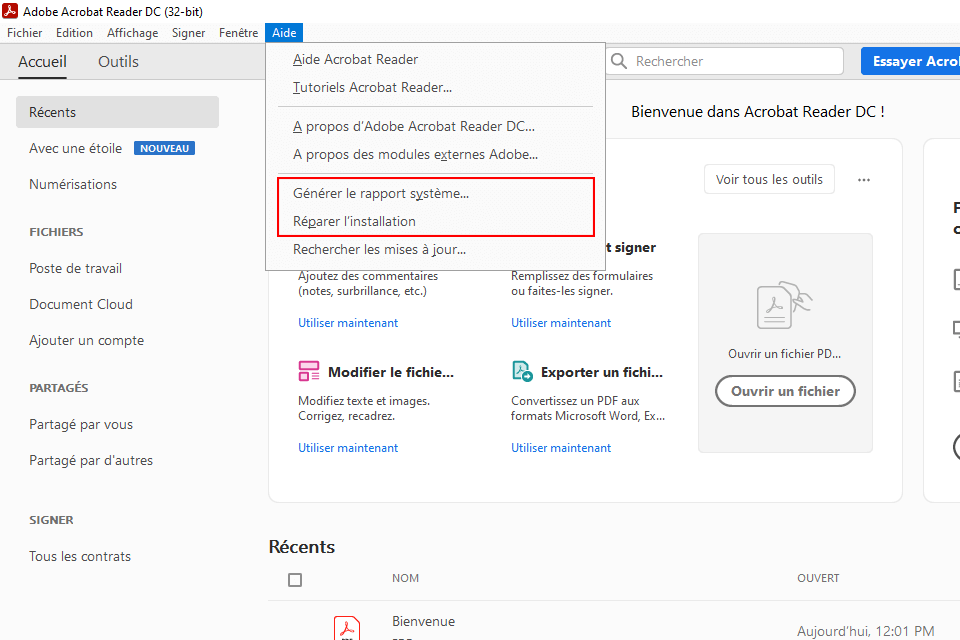Click the Aujourd'hui, 12:01 PM date
This screenshot has width=960, height=640.
point(866,631)
